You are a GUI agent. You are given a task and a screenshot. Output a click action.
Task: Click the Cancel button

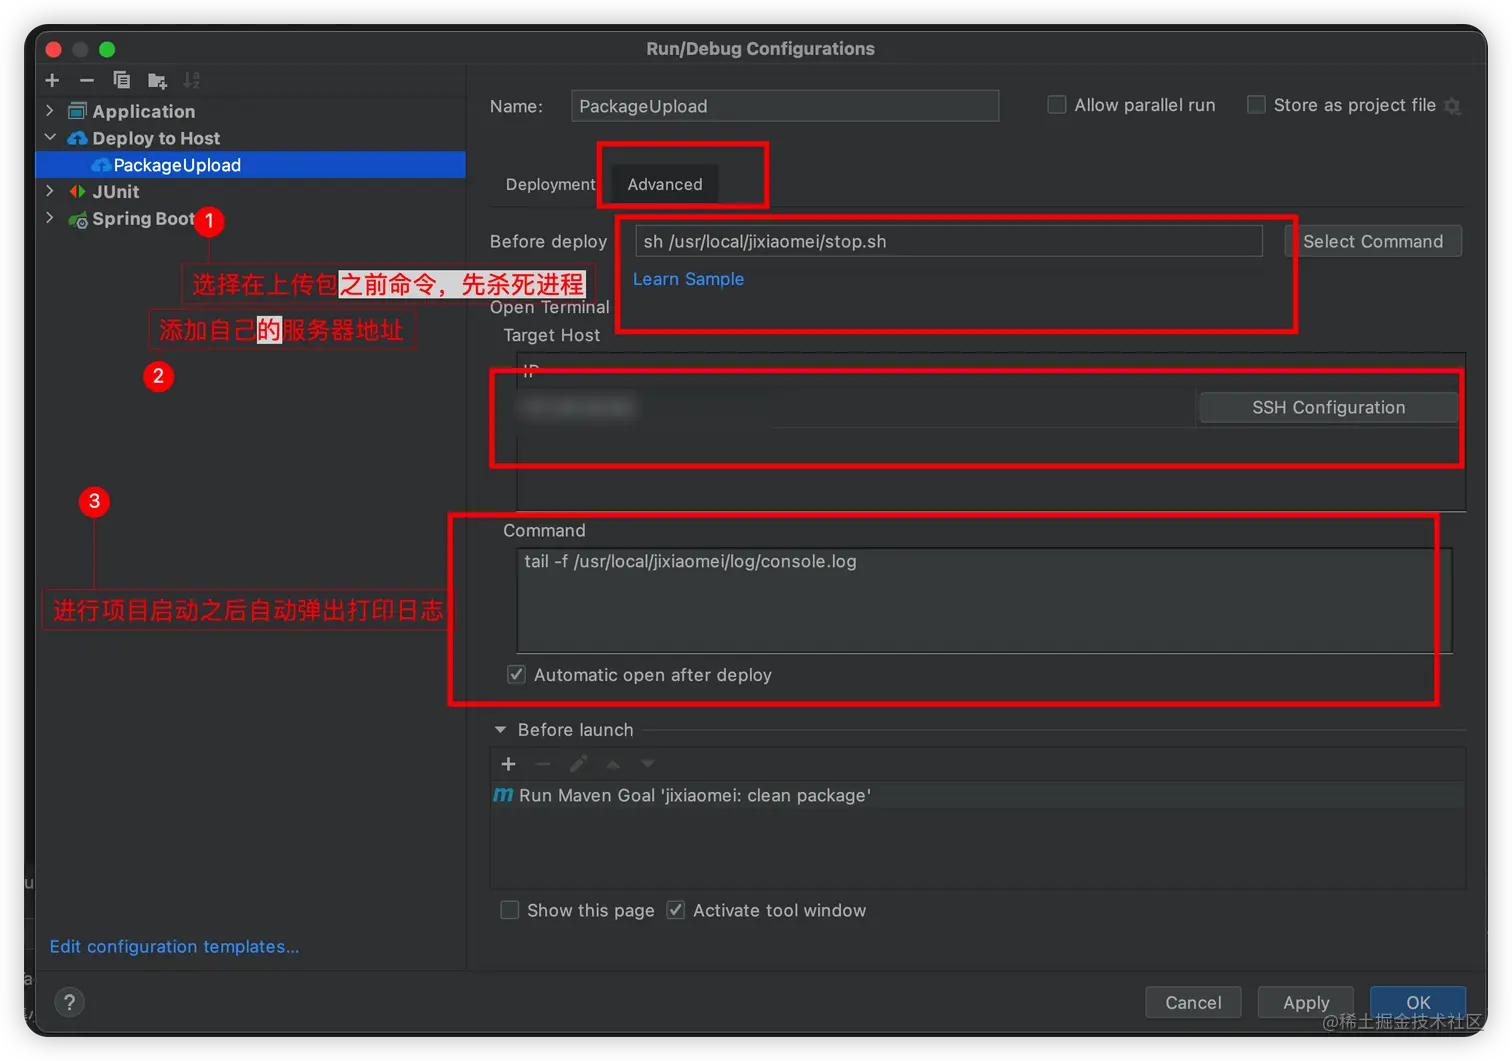[x=1193, y=1002]
